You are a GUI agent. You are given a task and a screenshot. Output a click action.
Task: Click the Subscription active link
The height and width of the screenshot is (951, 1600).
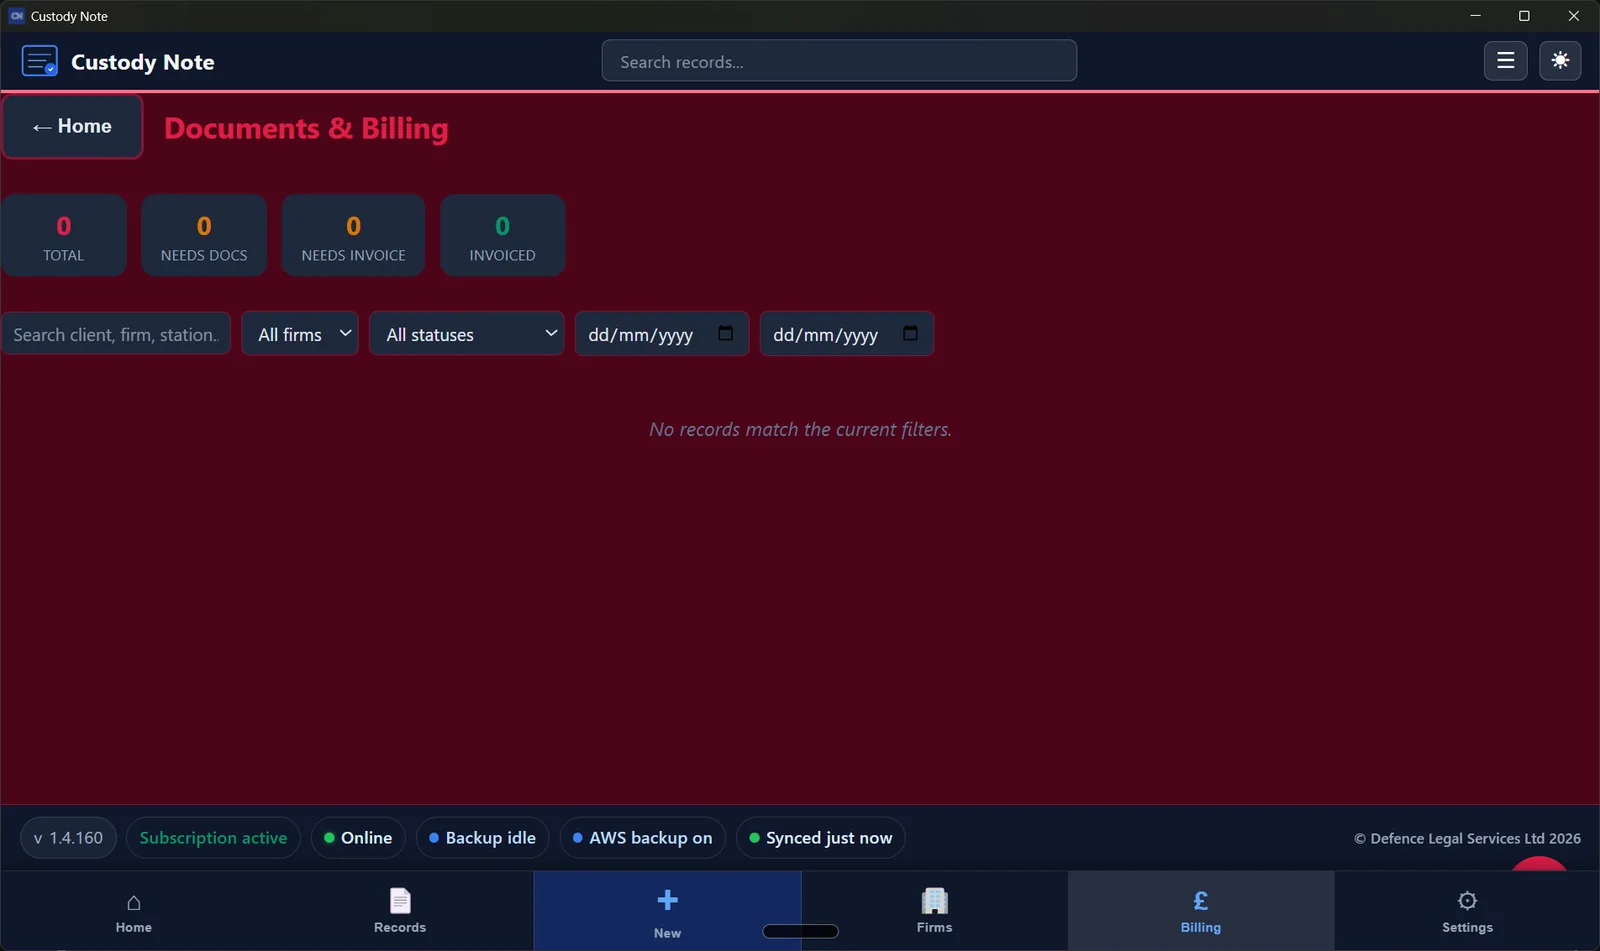[x=213, y=838]
